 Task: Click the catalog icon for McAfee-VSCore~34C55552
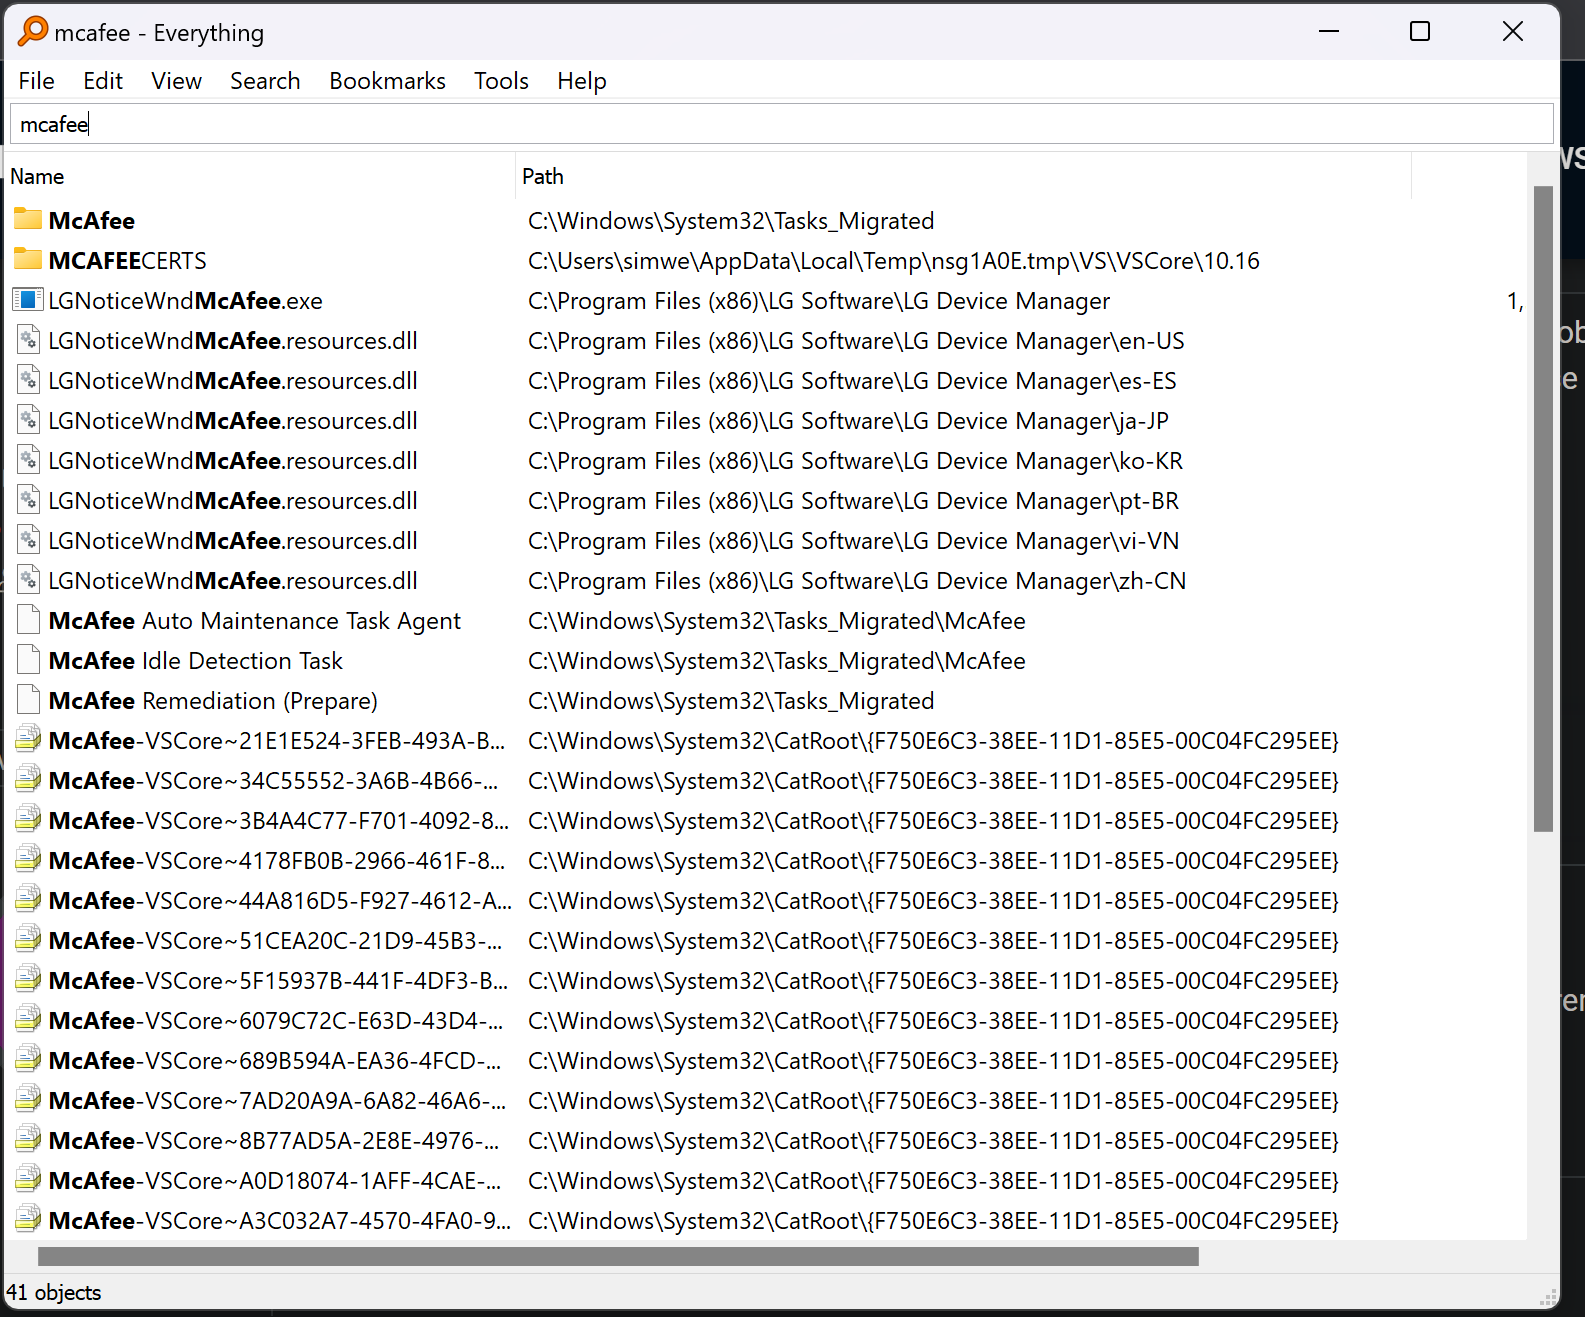click(28, 779)
